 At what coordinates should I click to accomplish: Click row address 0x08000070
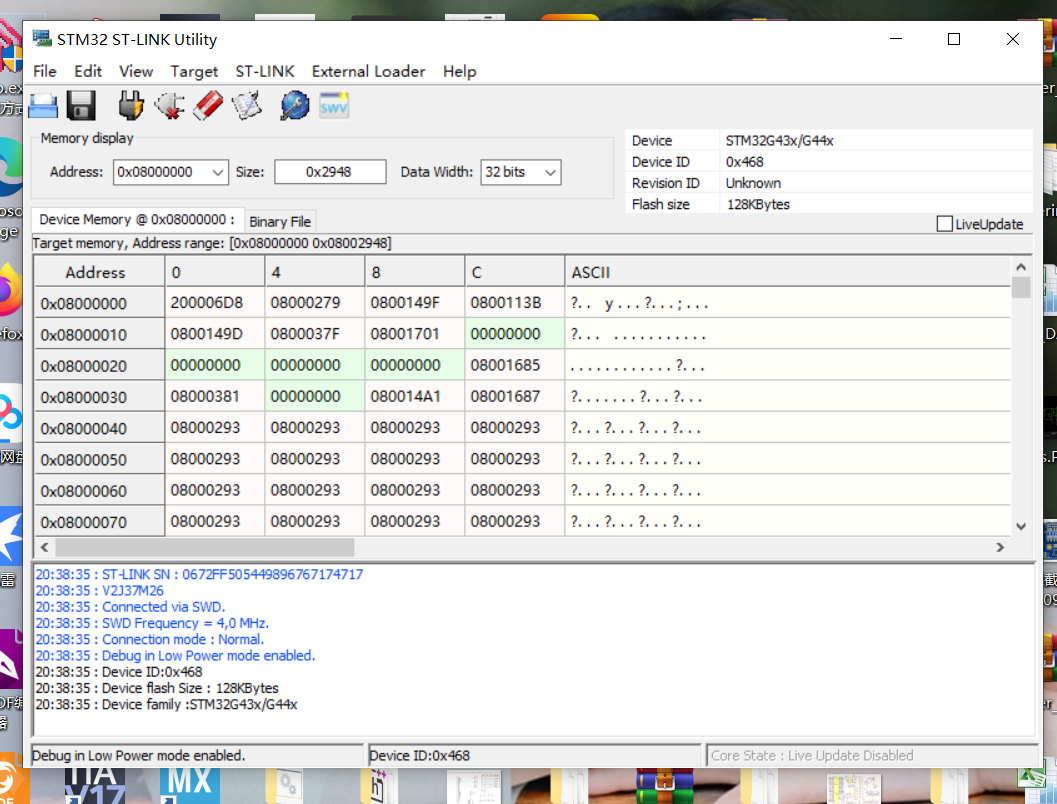99,522
